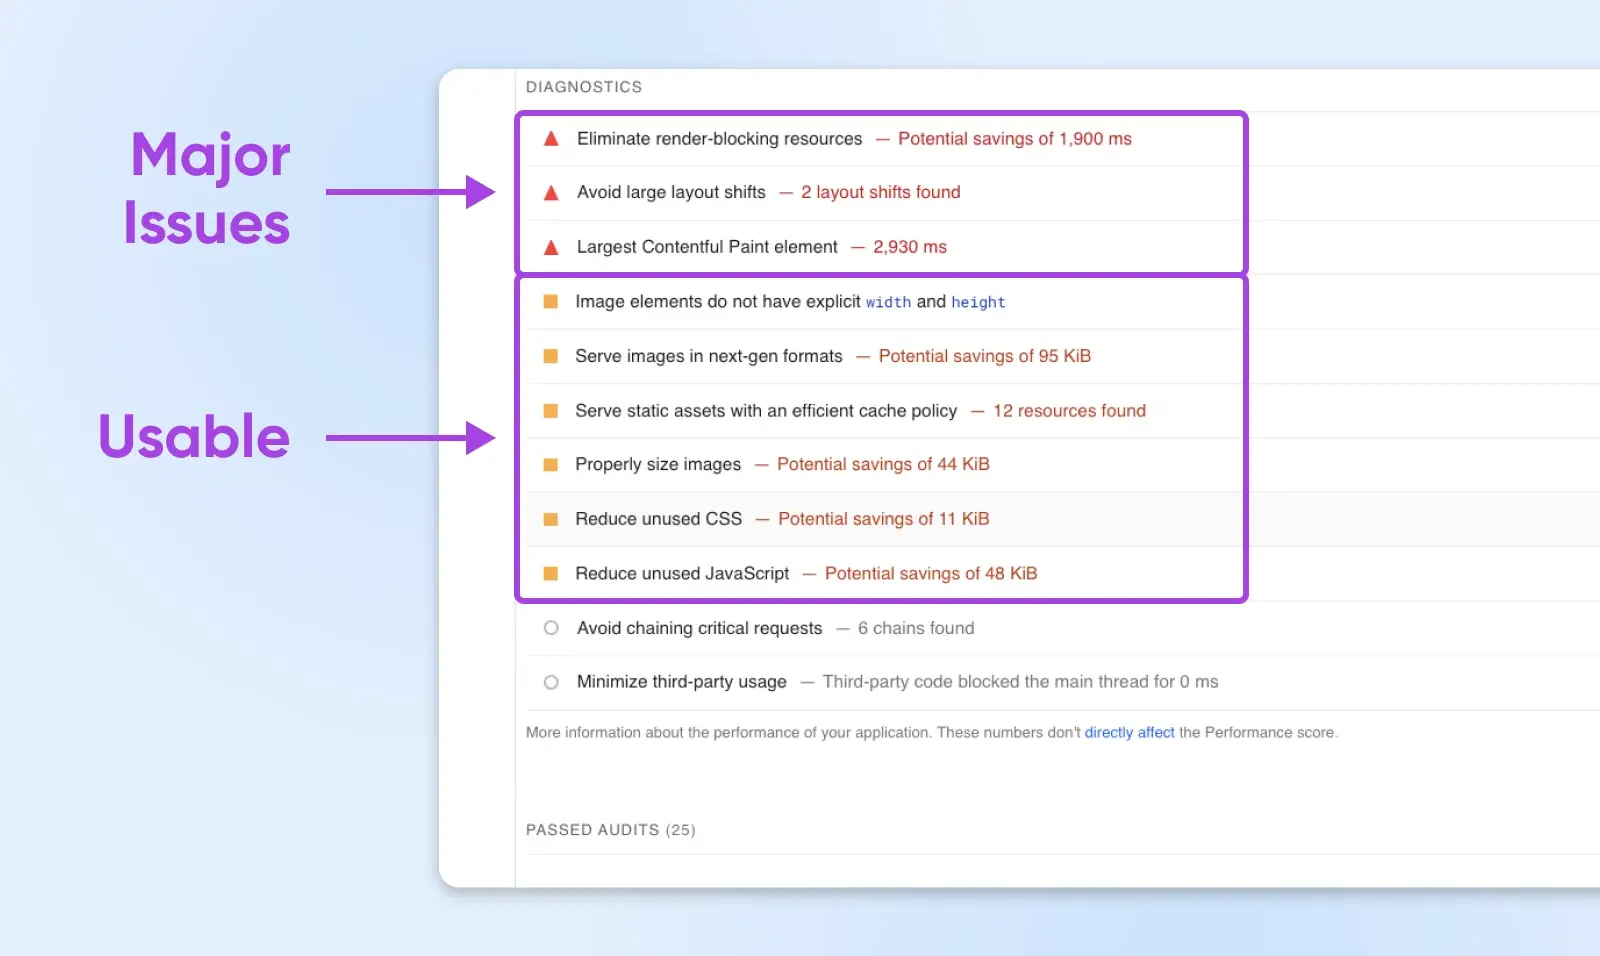Expand the Eliminate render-blocking resources audit
Image resolution: width=1600 pixels, height=956 pixels.
(x=719, y=139)
